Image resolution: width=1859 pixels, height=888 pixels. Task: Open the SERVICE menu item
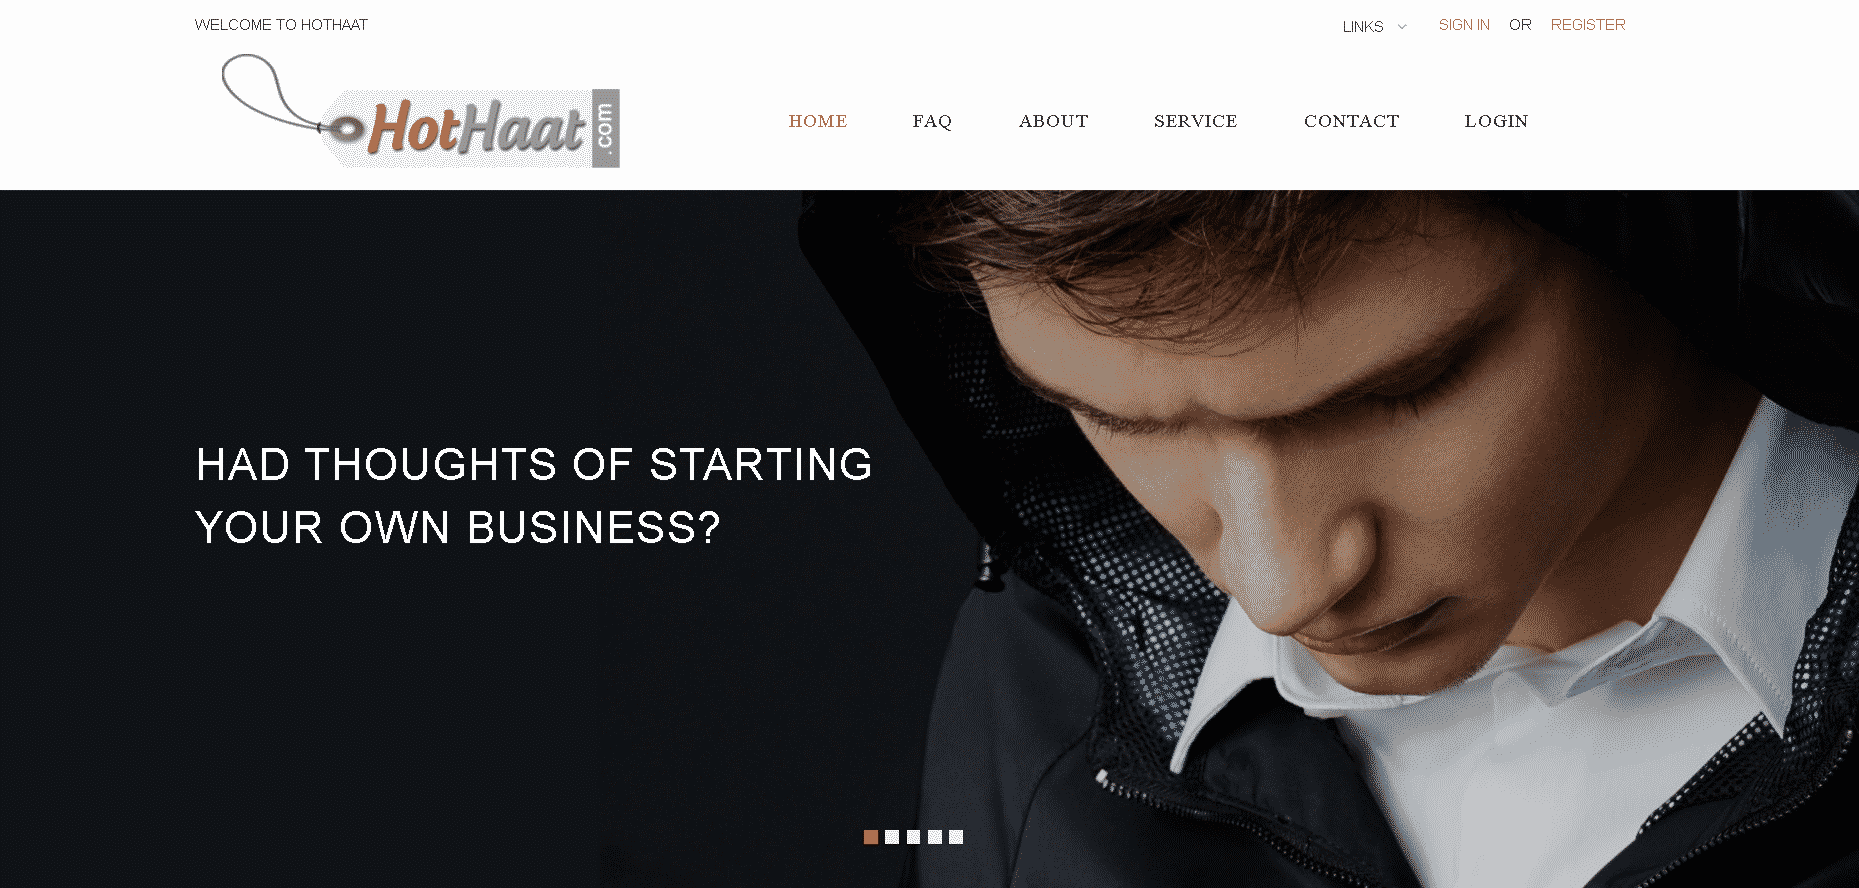tap(1195, 121)
